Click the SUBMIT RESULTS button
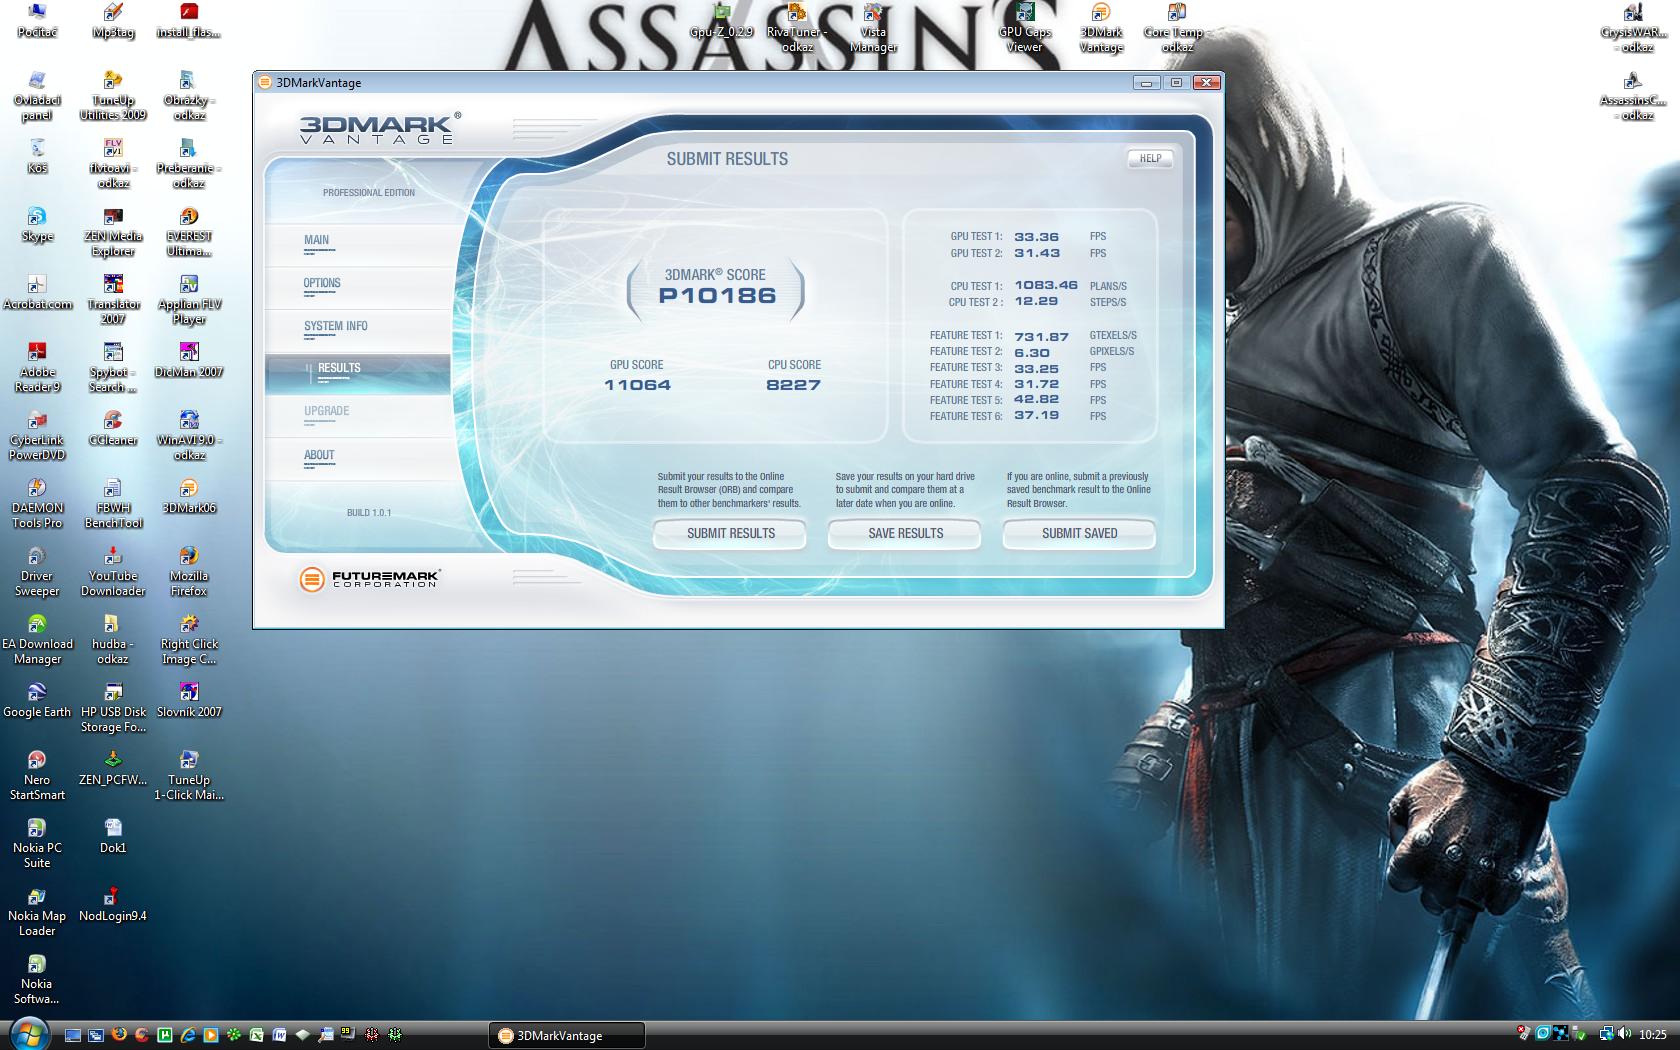 [x=731, y=533]
